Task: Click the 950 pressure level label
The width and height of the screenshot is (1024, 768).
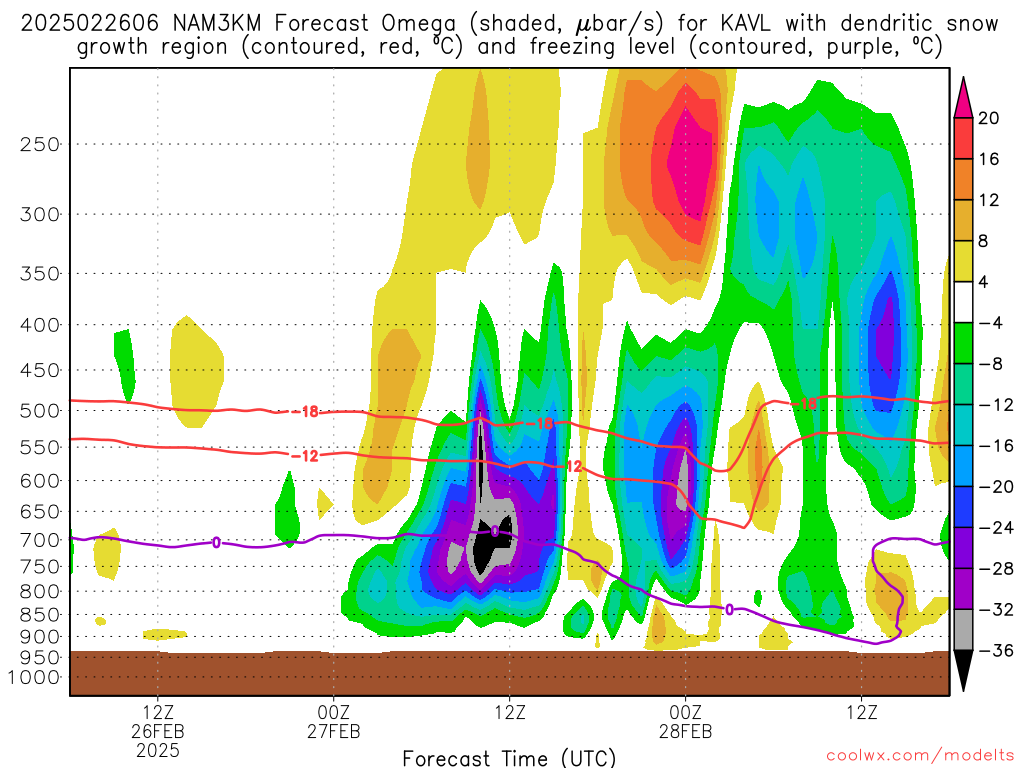Action: (40, 658)
